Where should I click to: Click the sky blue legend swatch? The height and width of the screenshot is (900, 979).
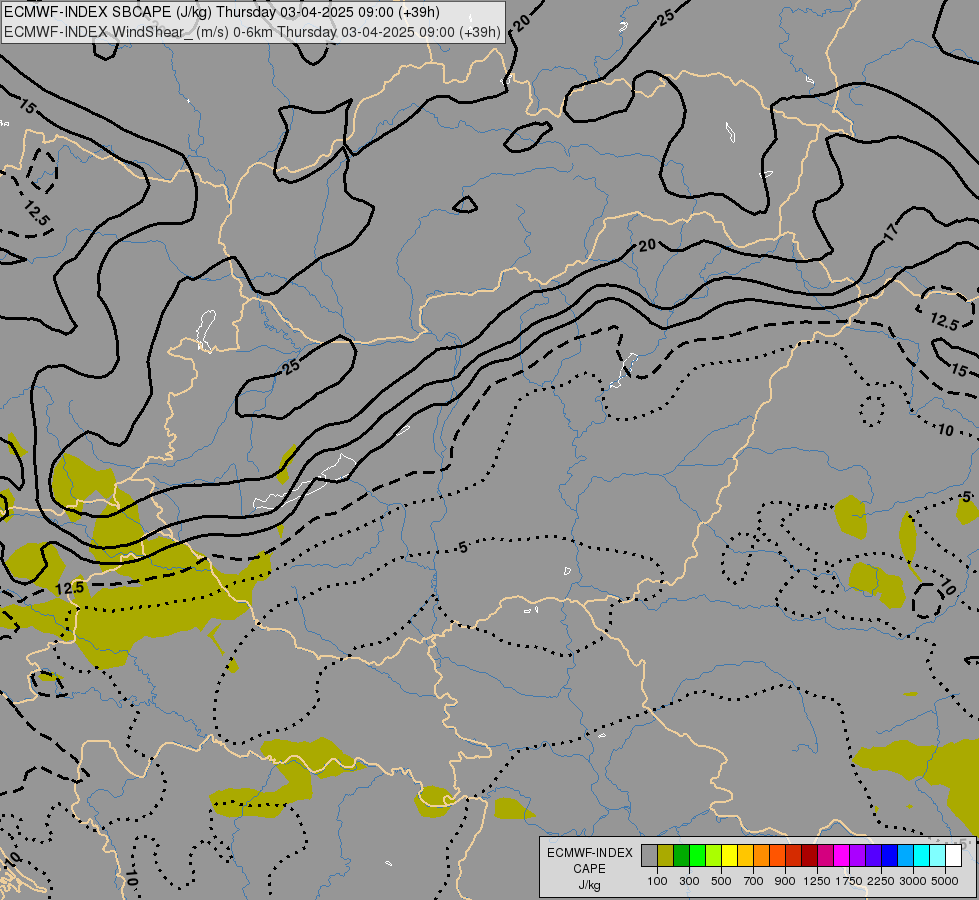pyautogui.click(x=905, y=856)
